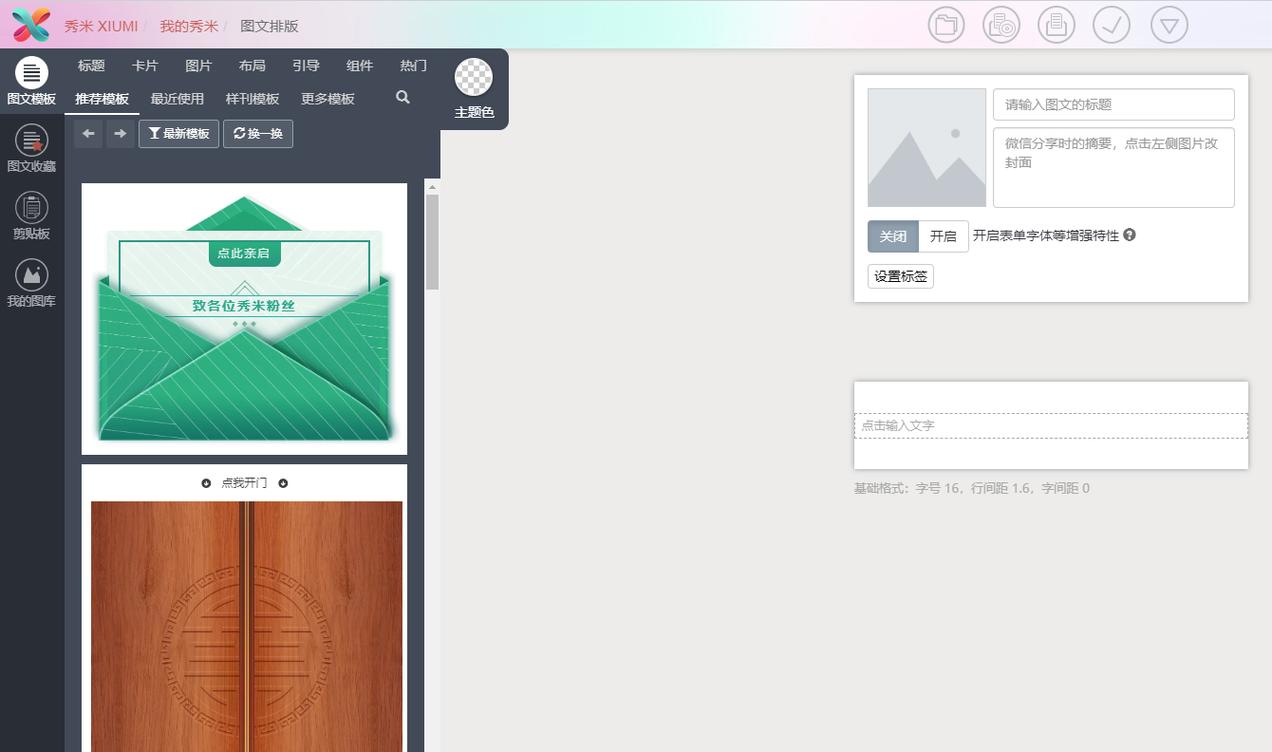
Task: Open 剪贴板 sidebar icon
Action: click(x=31, y=215)
